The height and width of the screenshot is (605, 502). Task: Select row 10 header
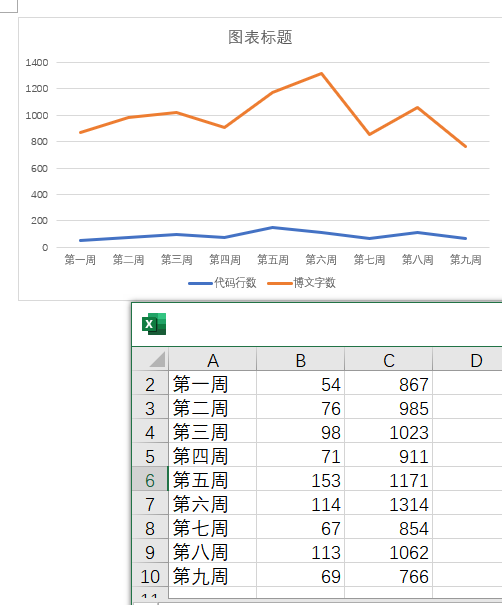click(150, 575)
